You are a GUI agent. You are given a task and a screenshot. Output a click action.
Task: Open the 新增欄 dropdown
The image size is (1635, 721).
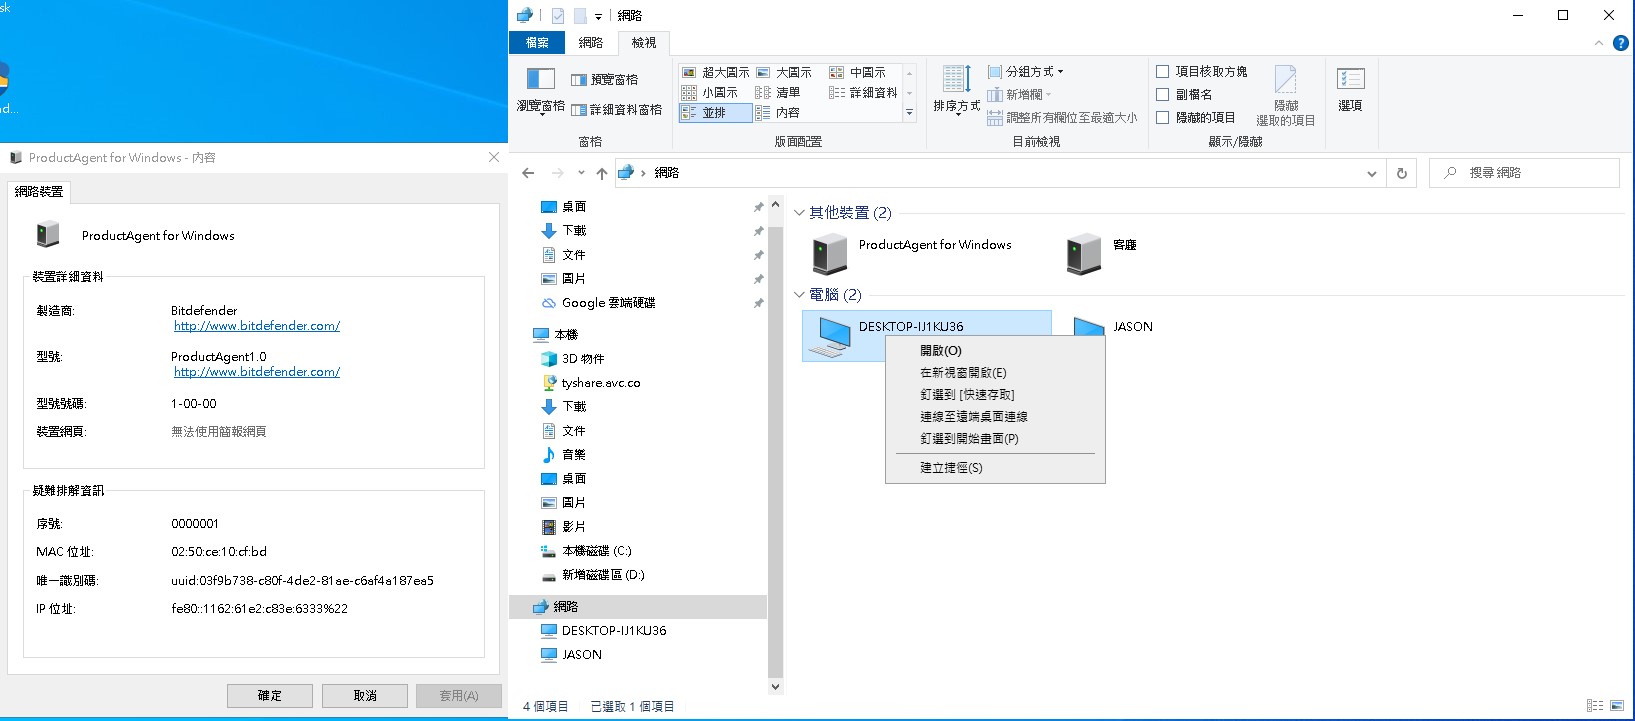[1018, 95]
